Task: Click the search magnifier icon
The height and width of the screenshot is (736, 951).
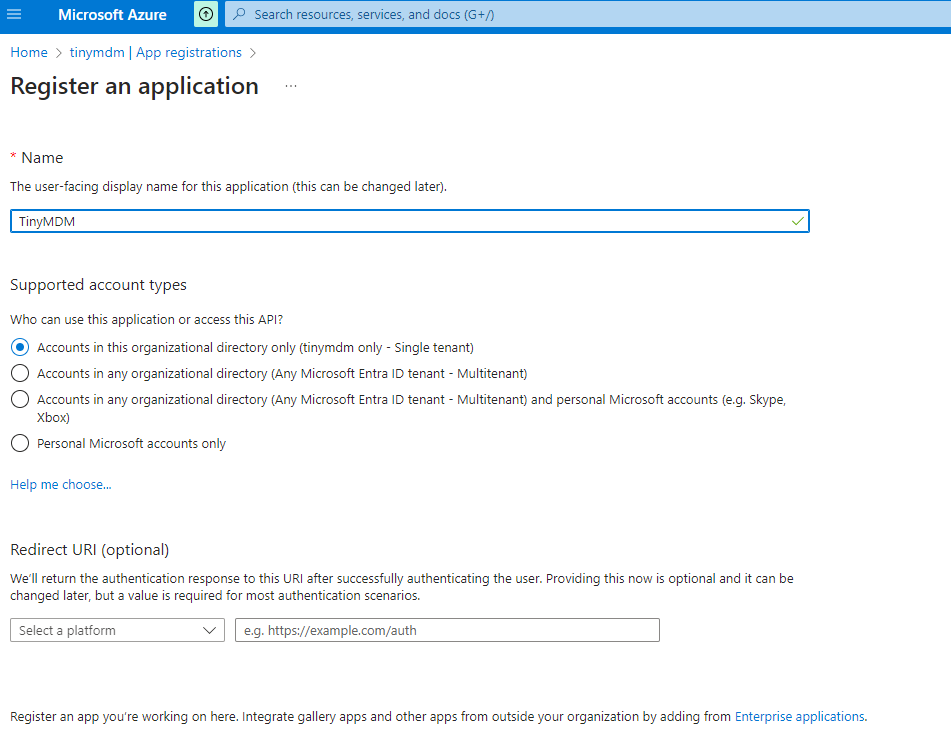Action: pyautogui.click(x=240, y=14)
